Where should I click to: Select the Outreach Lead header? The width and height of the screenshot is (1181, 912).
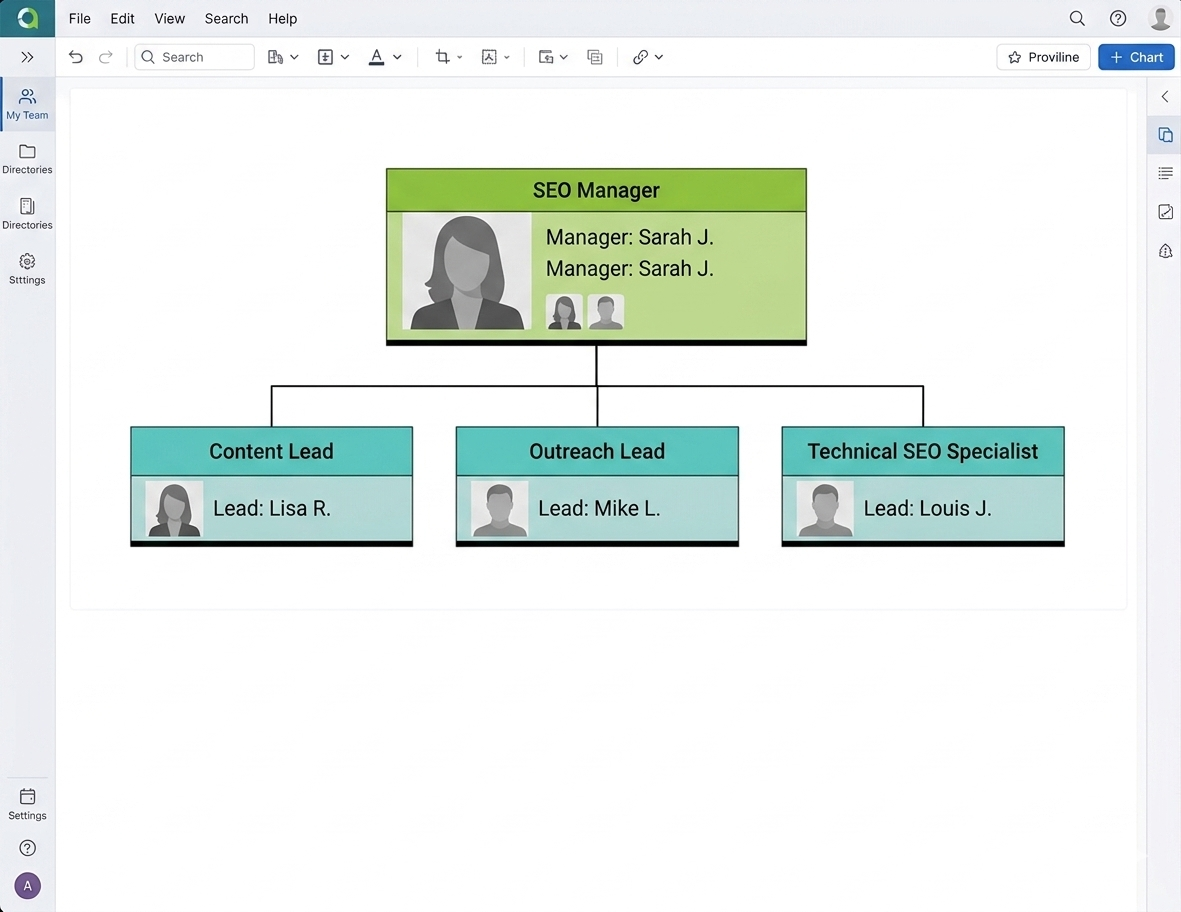[597, 451]
